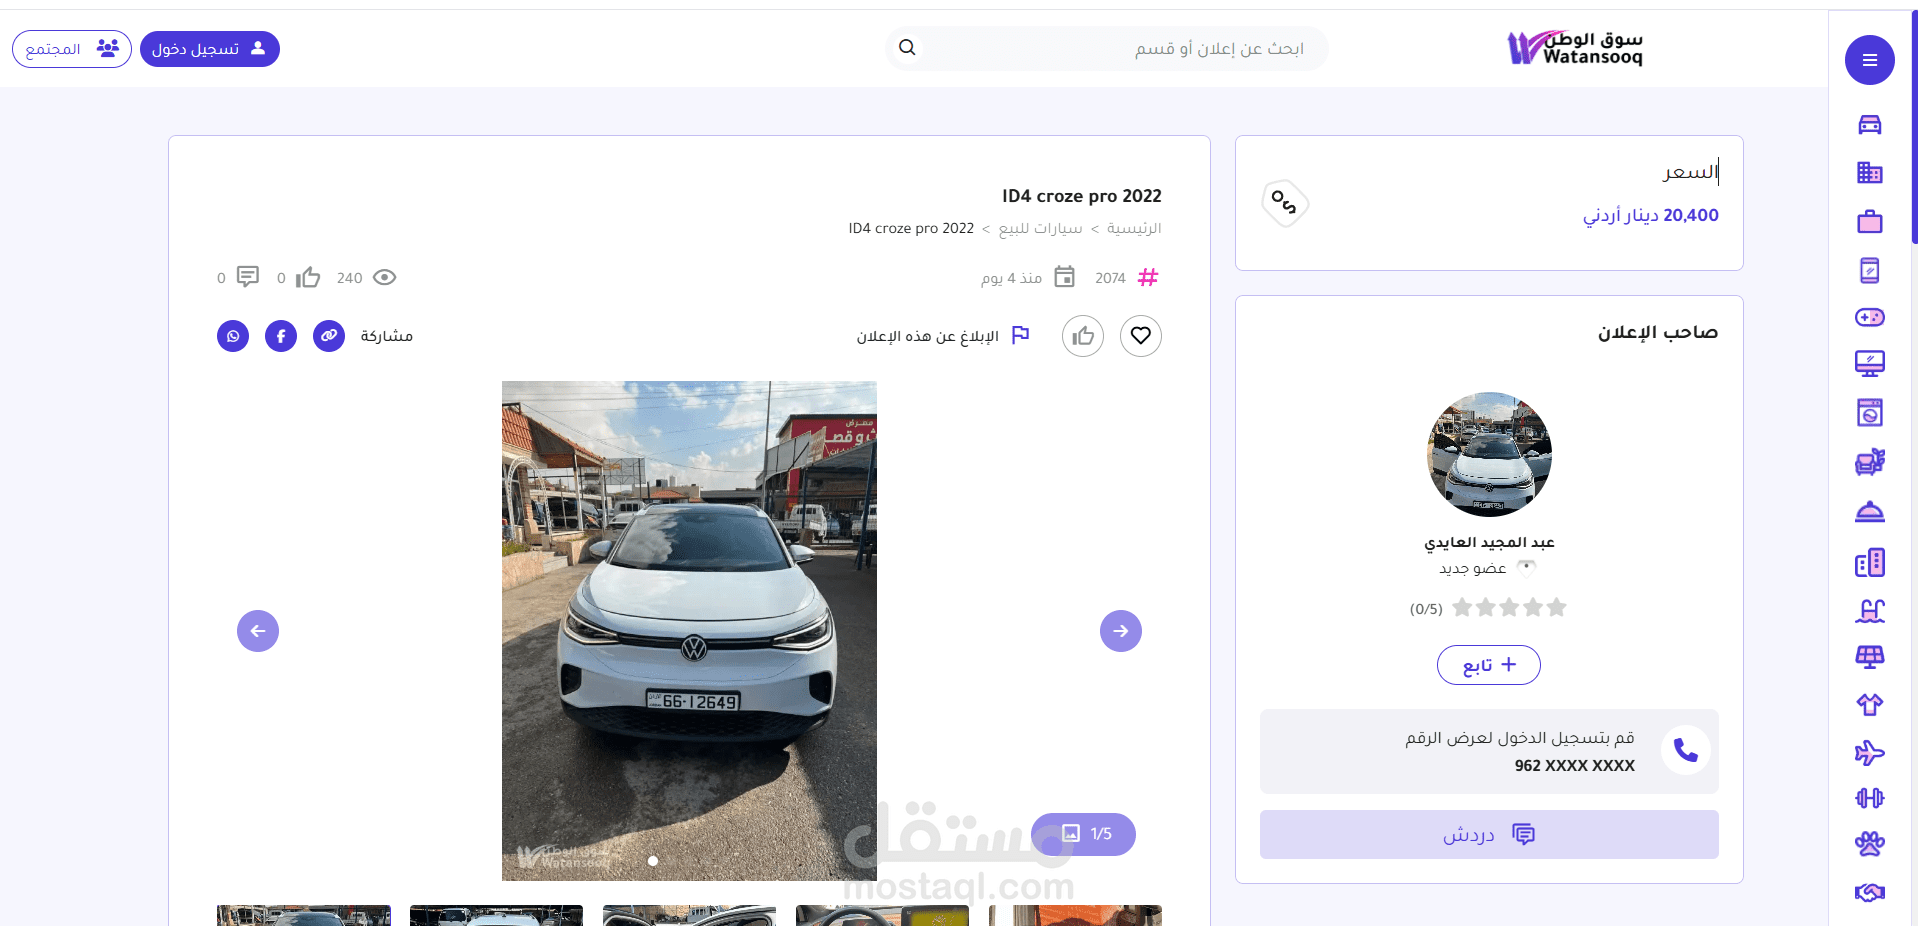Open the main car photo
Viewport: 1918px width, 926px height.
(x=689, y=630)
